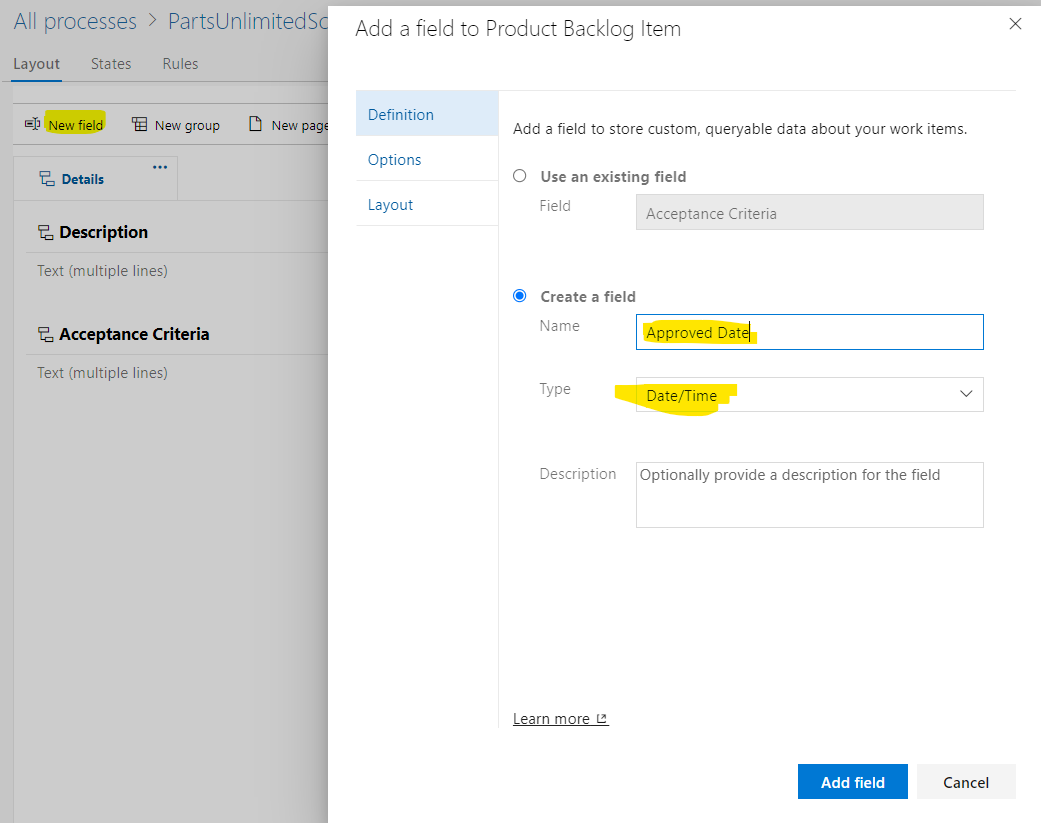Switch to the dialog's Layout tab
The image size is (1041, 823).
[391, 204]
